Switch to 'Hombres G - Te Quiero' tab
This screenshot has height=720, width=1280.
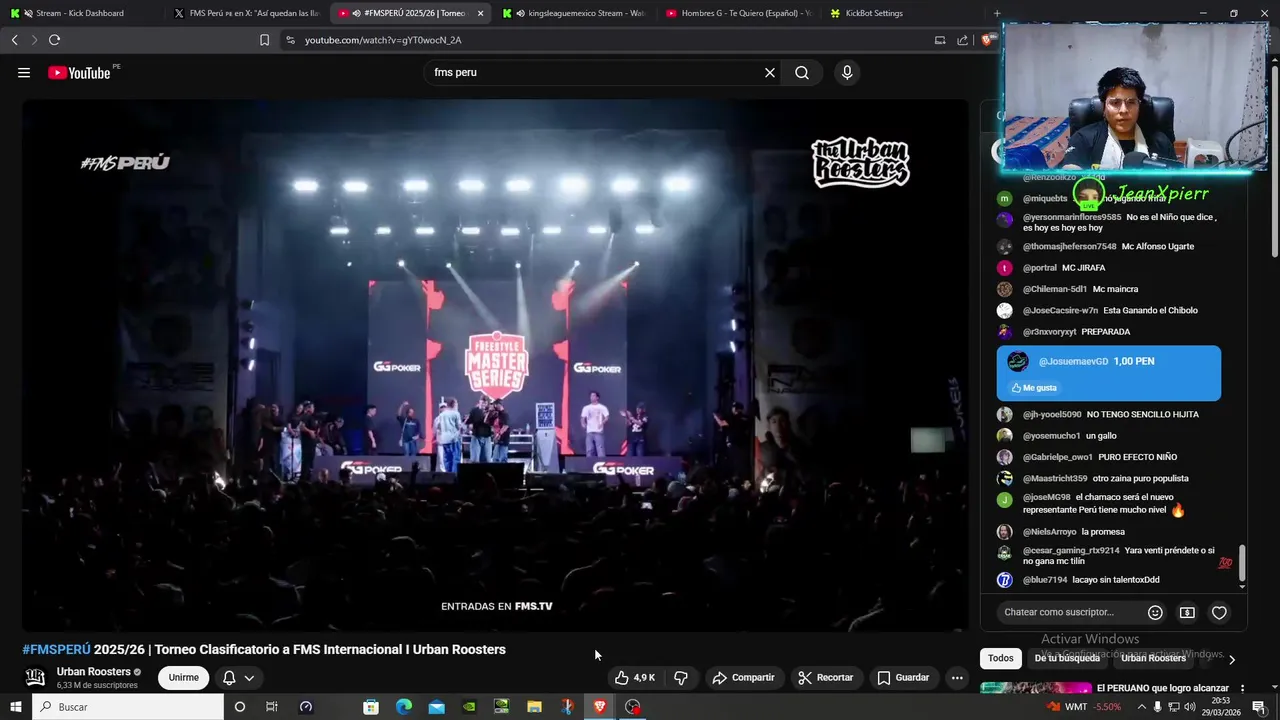click(x=738, y=13)
